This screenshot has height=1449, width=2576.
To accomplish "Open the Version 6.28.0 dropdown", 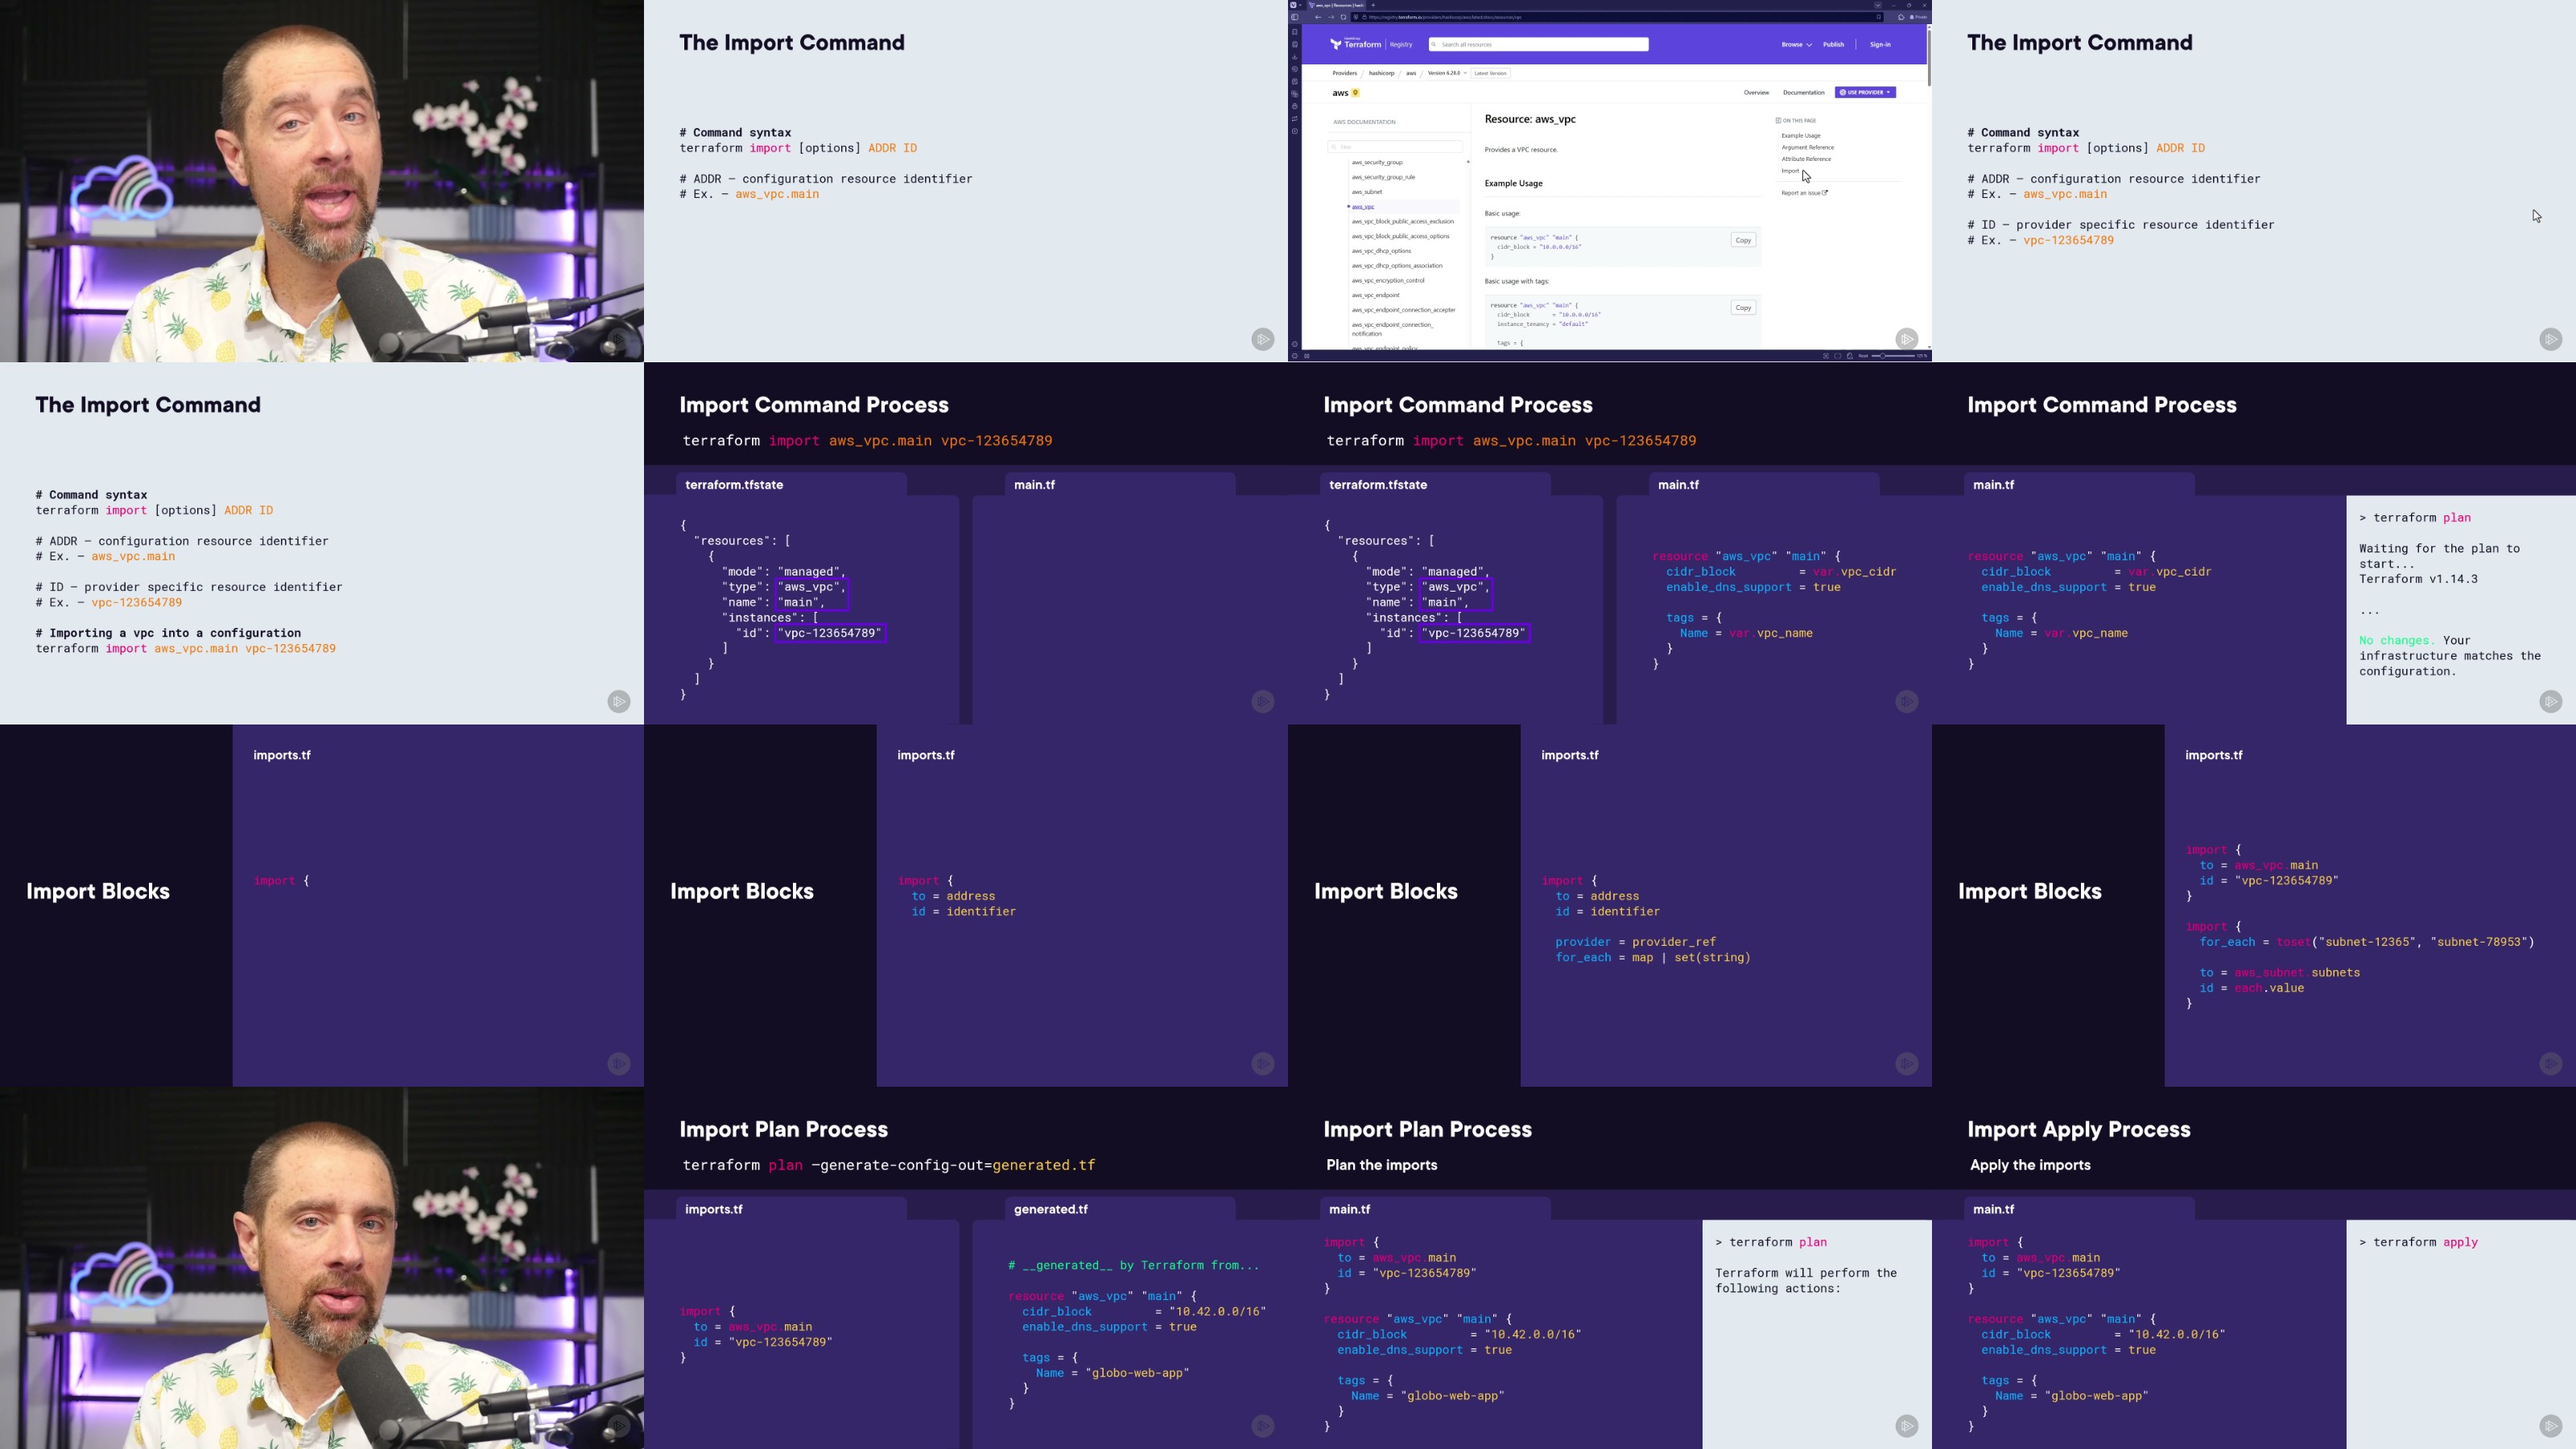I will [1447, 73].
